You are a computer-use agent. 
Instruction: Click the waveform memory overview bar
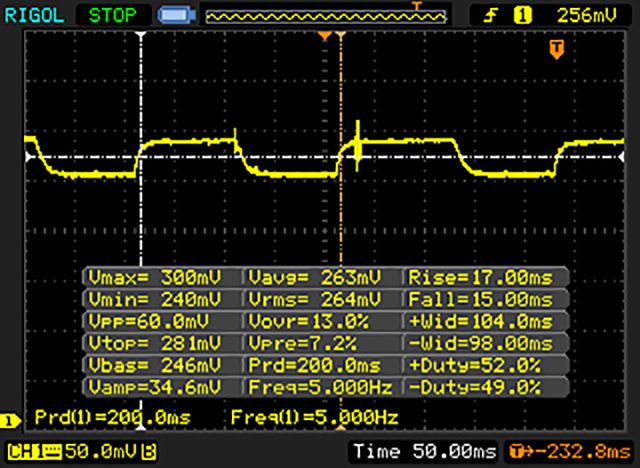326,17
